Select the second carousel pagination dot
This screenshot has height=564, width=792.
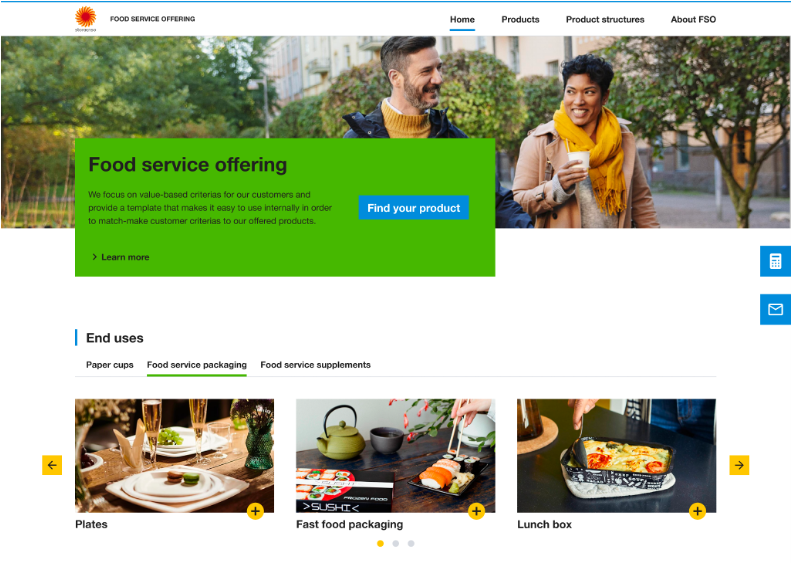click(395, 543)
